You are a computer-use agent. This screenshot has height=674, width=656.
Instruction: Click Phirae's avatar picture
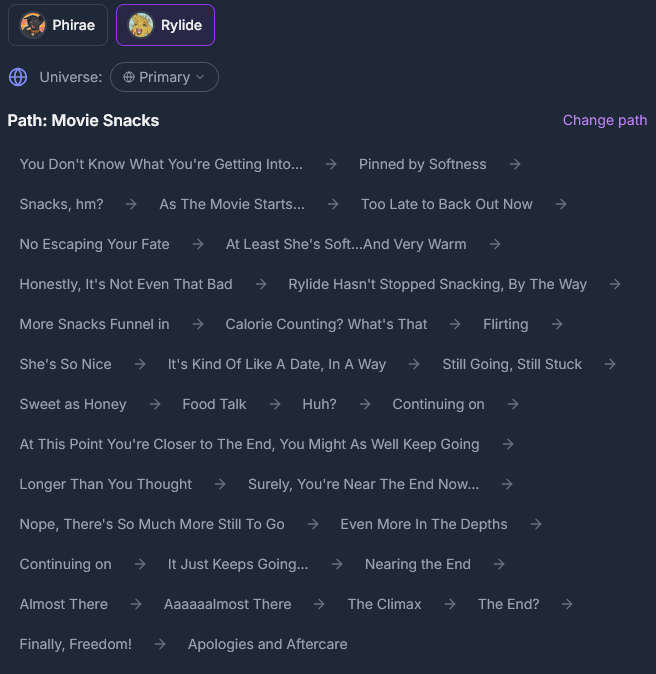(x=33, y=25)
